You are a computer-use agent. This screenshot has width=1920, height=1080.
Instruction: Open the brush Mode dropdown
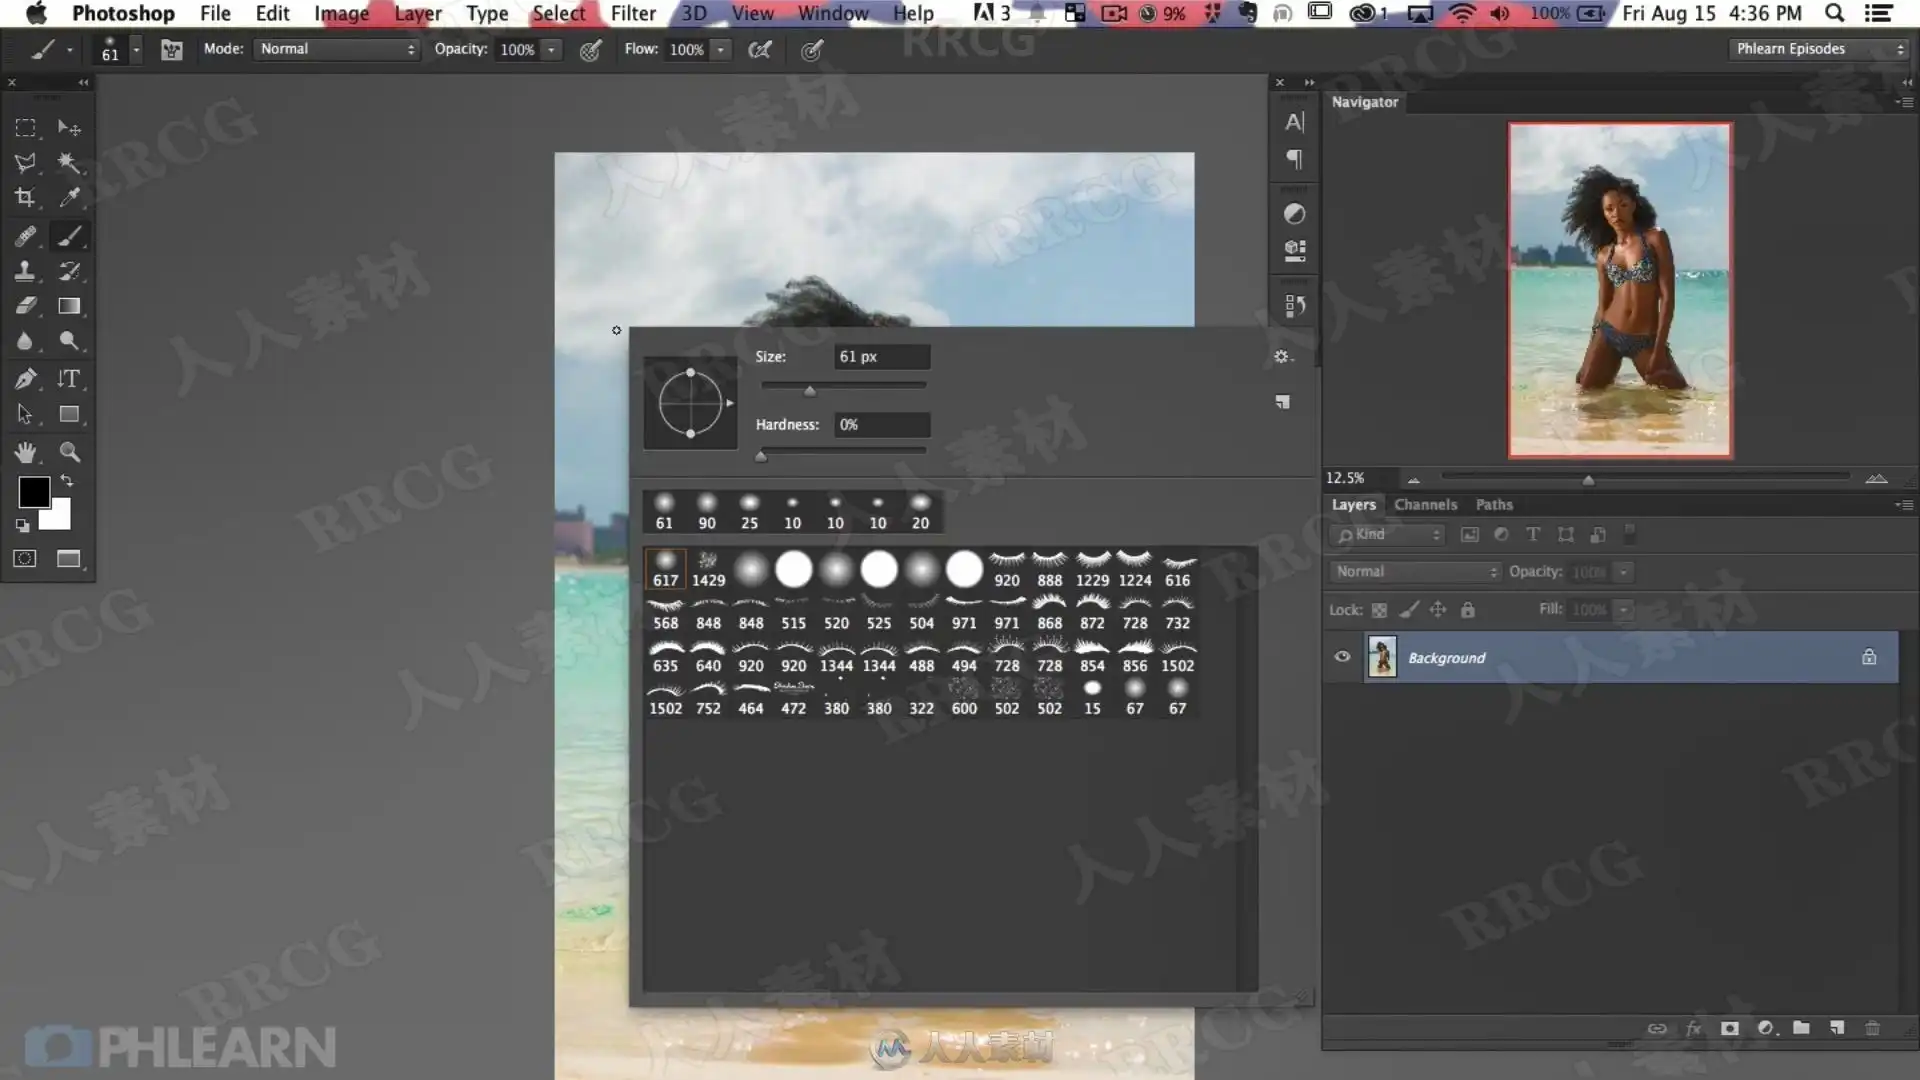(x=337, y=49)
